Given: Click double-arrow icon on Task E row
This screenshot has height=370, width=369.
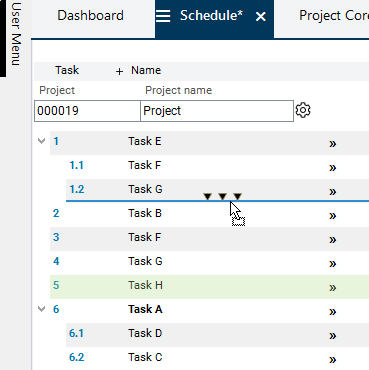Looking at the screenshot, I should [332, 144].
